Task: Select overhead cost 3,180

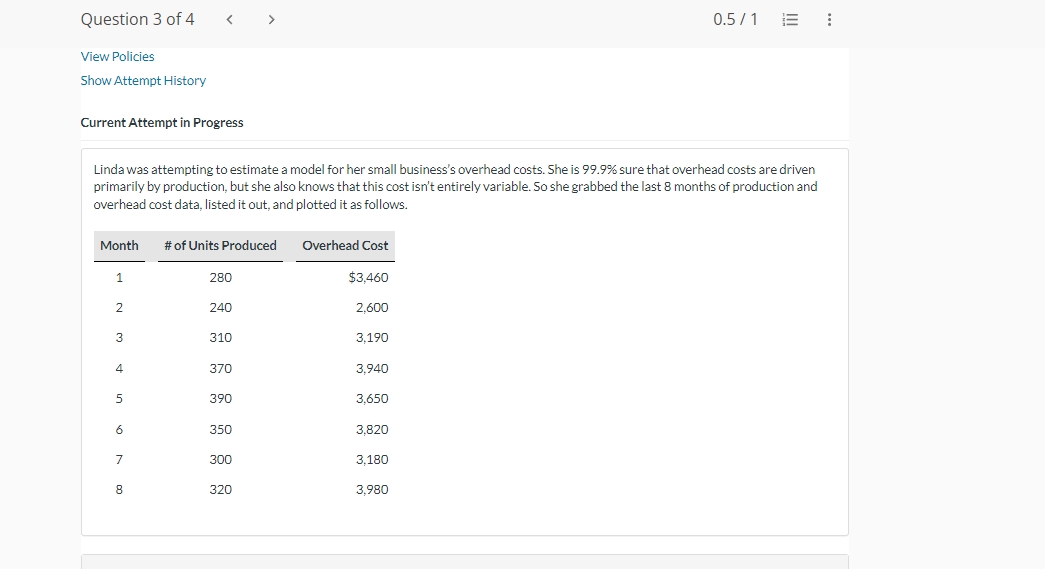Action: 372,460
